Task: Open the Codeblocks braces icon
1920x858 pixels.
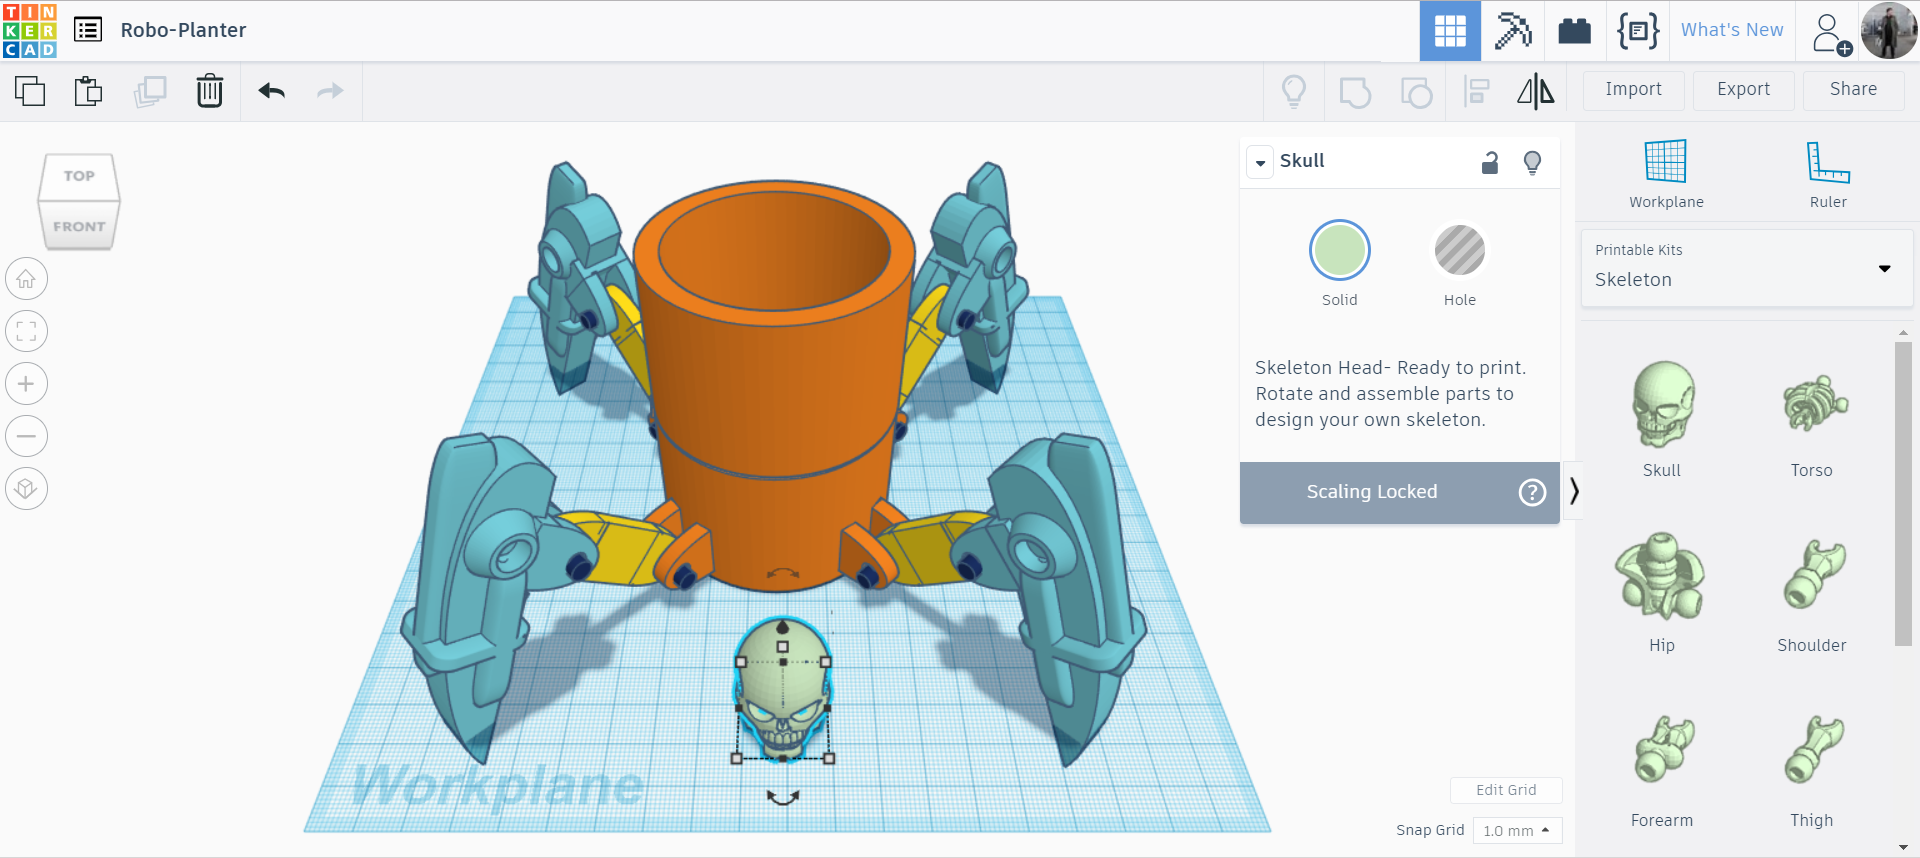Action: [x=1638, y=31]
